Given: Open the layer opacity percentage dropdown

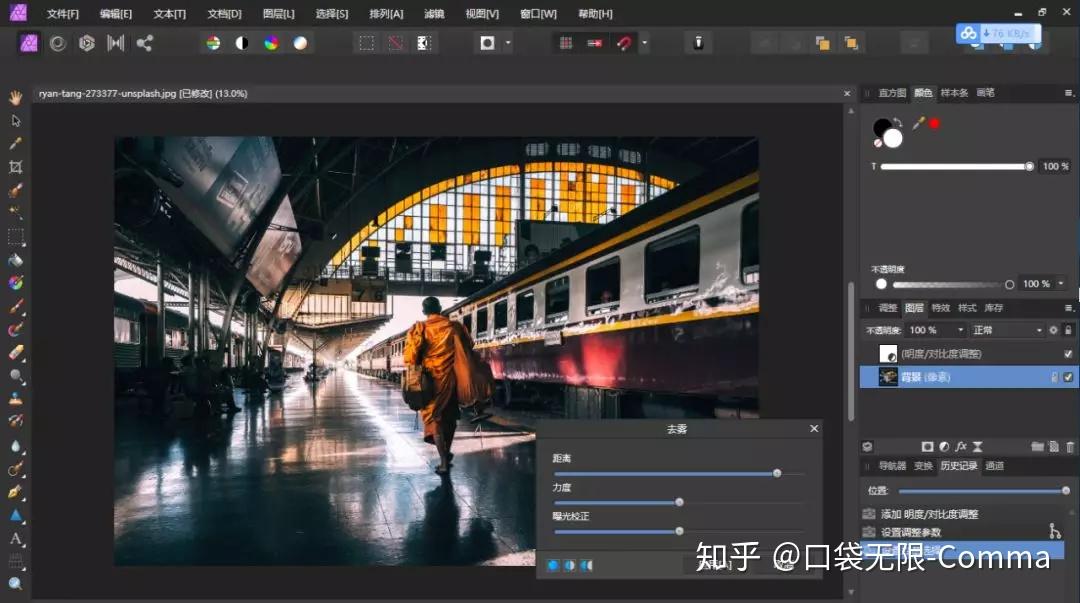Looking at the screenshot, I should [x=960, y=330].
